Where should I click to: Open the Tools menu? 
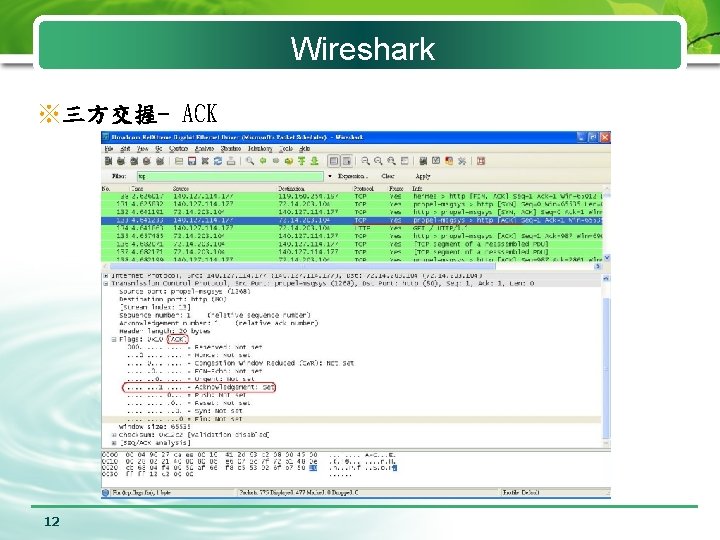286,149
